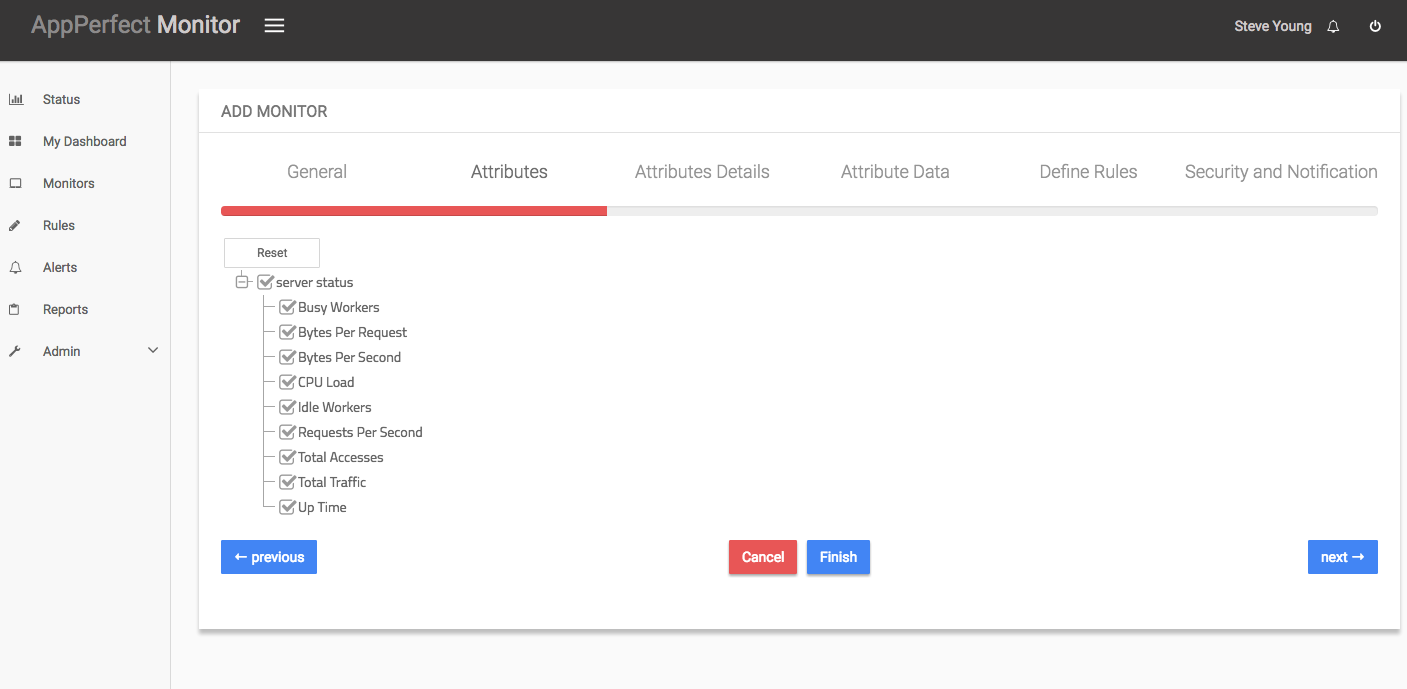Viewport: 1407px width, 689px height.
Task: Click the previous button
Action: [x=269, y=557]
